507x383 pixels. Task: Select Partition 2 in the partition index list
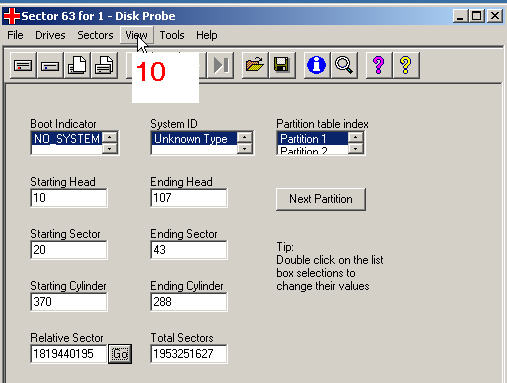pos(313,150)
